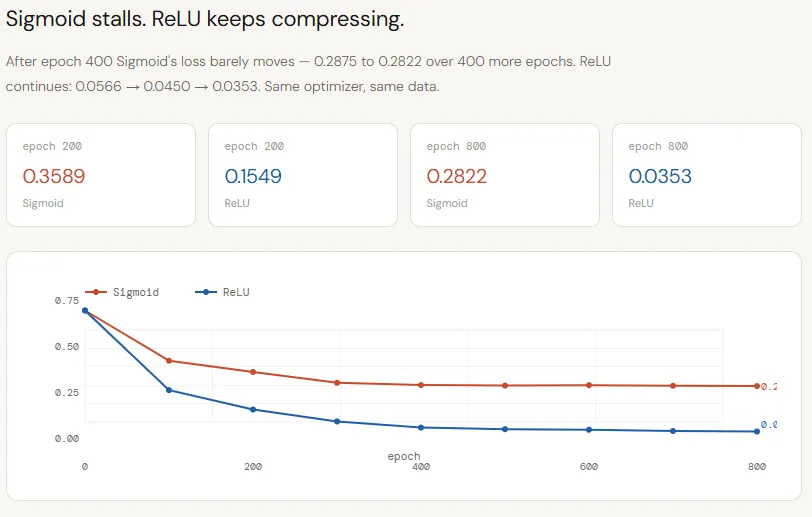Click the Sigmoid data point at epoch 100

click(x=169, y=361)
